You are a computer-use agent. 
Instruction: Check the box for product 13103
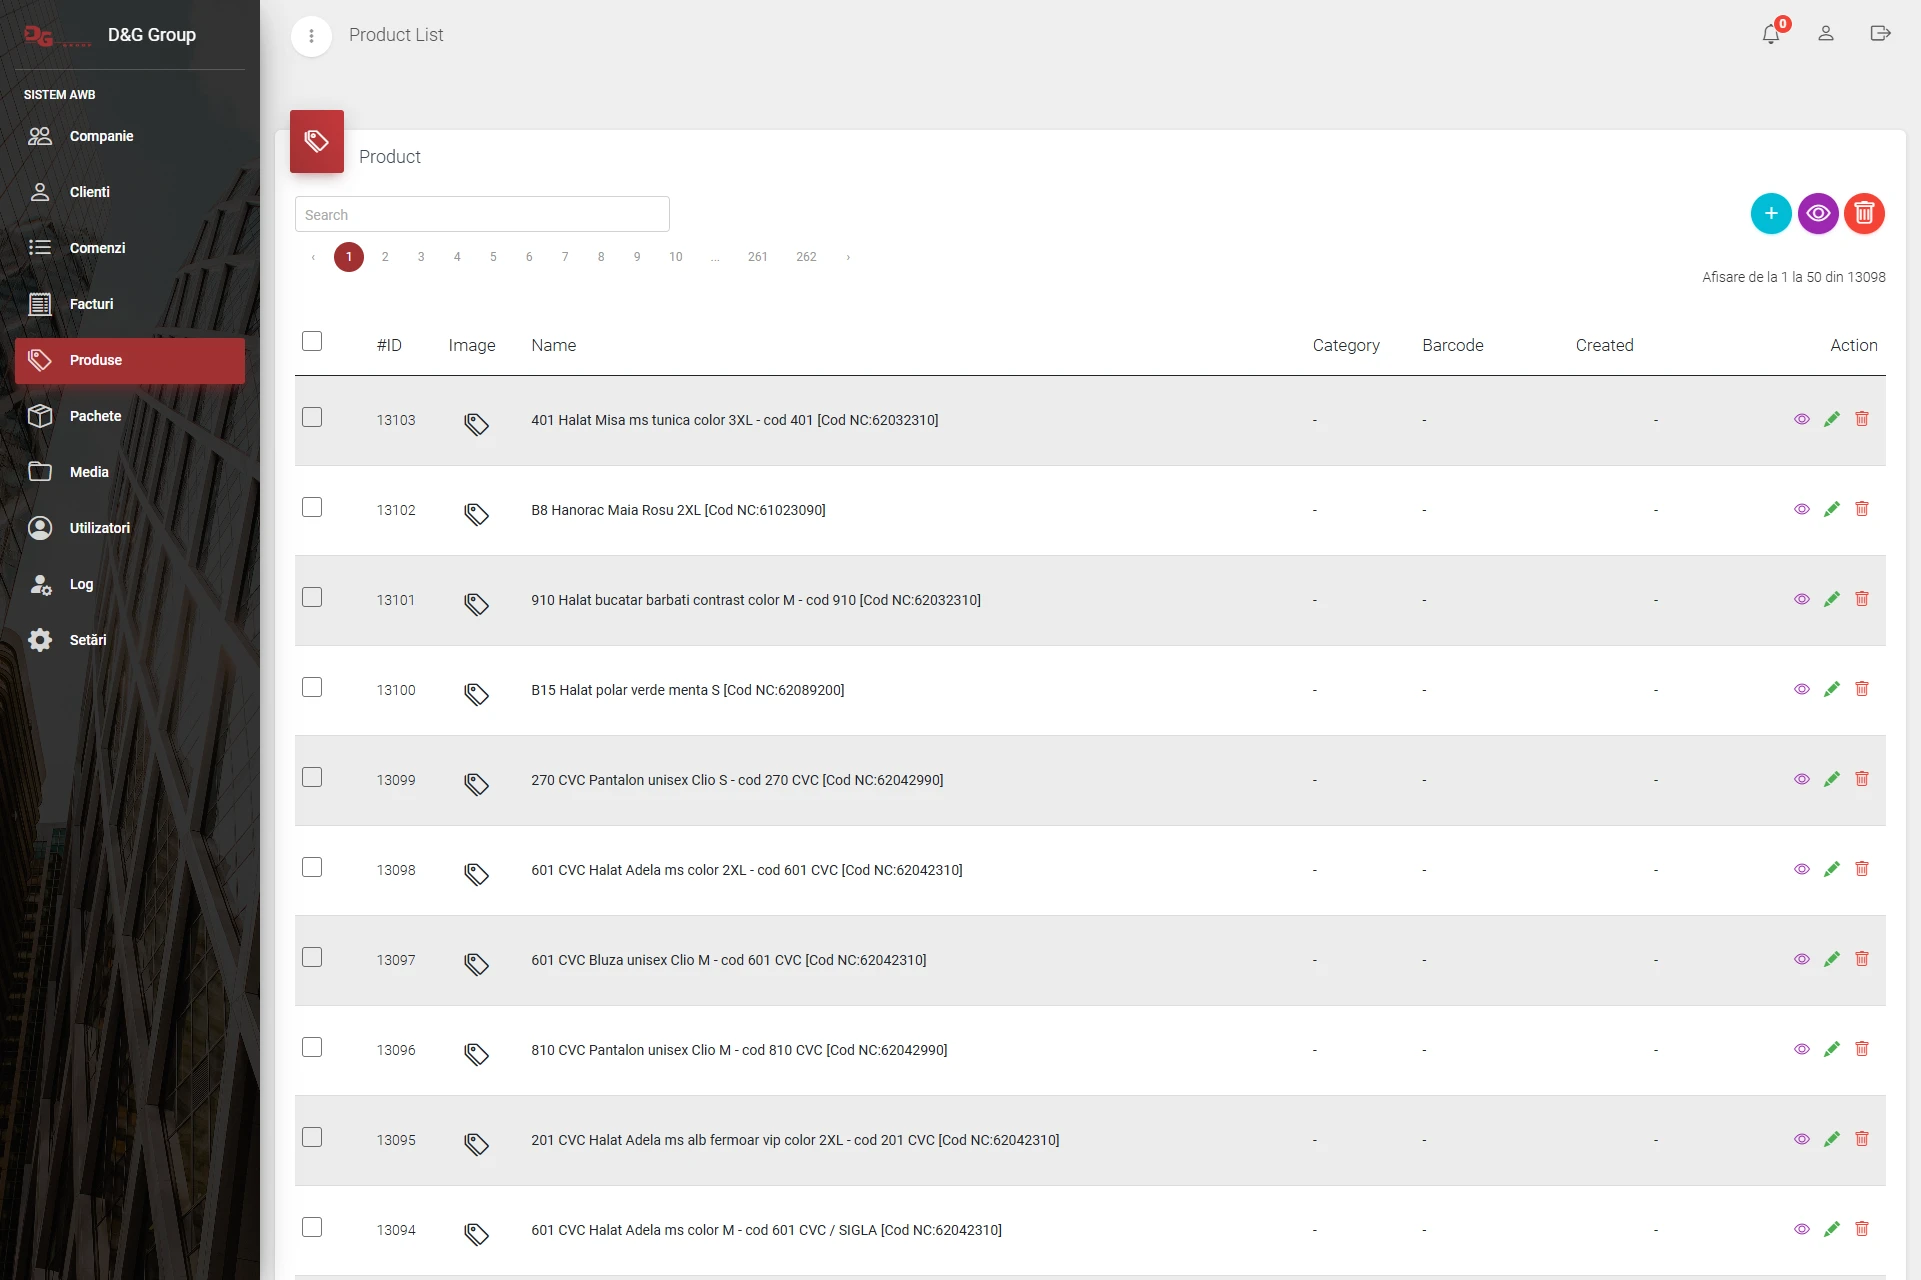click(312, 418)
